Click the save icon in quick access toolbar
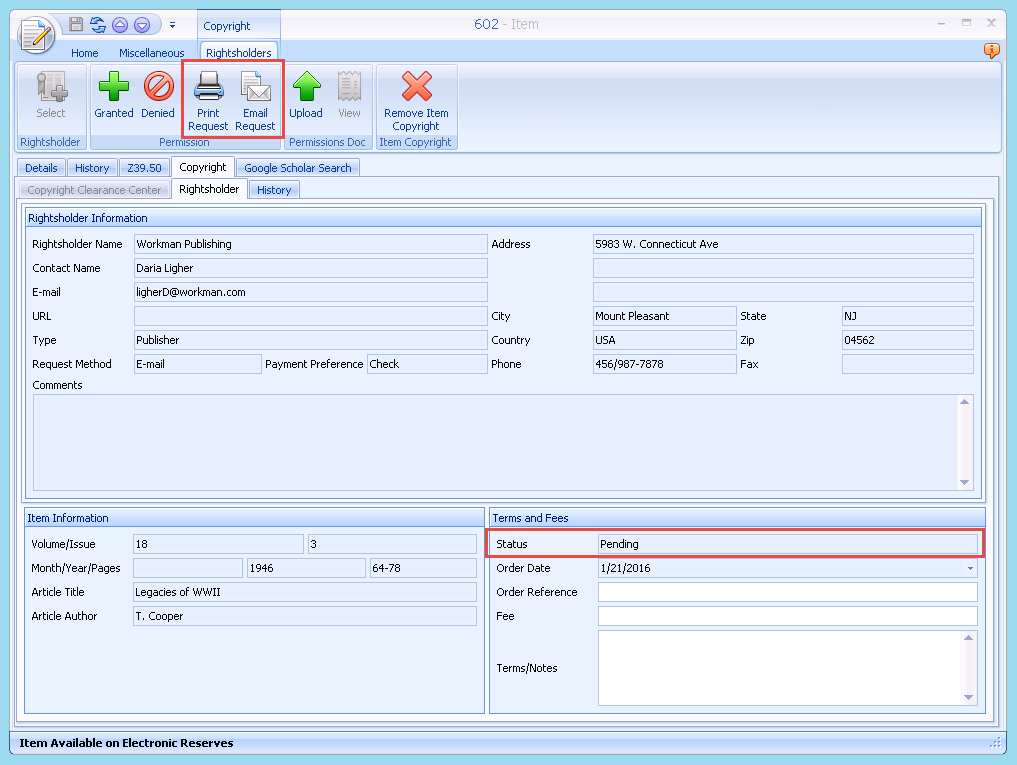Image resolution: width=1017 pixels, height=765 pixels. [x=76, y=25]
